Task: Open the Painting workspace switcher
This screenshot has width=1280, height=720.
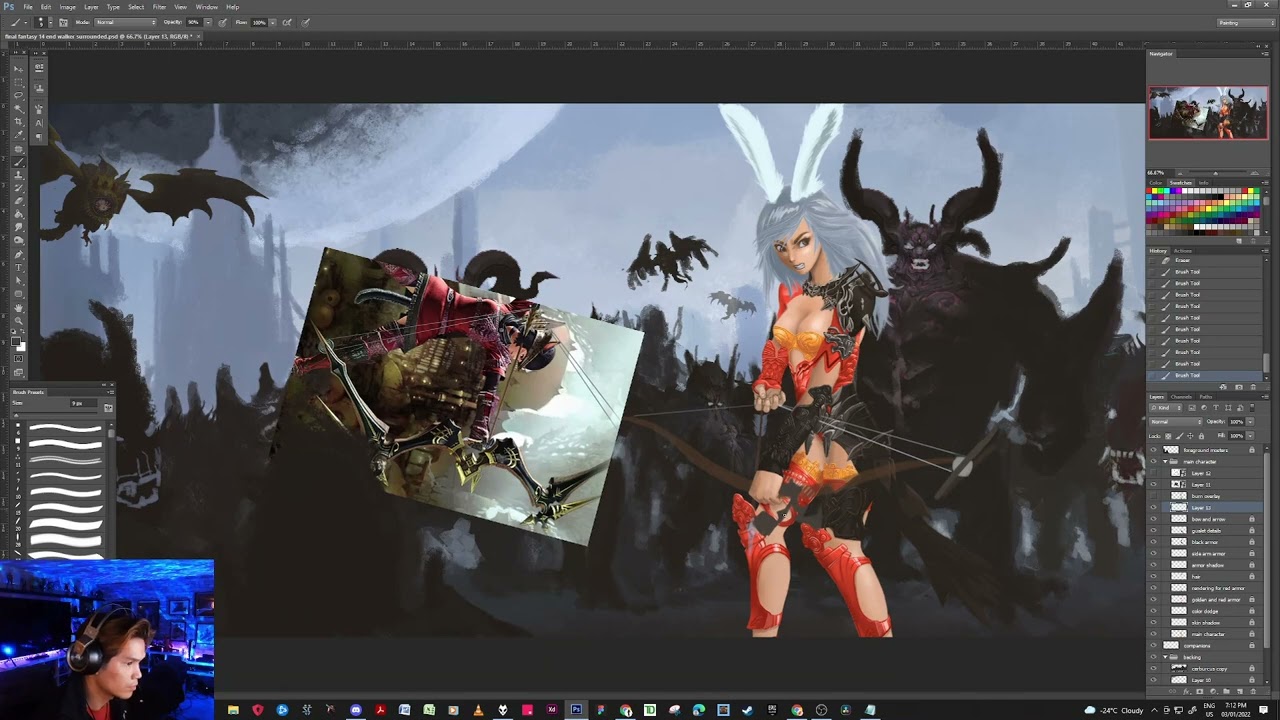Action: 1246,22
